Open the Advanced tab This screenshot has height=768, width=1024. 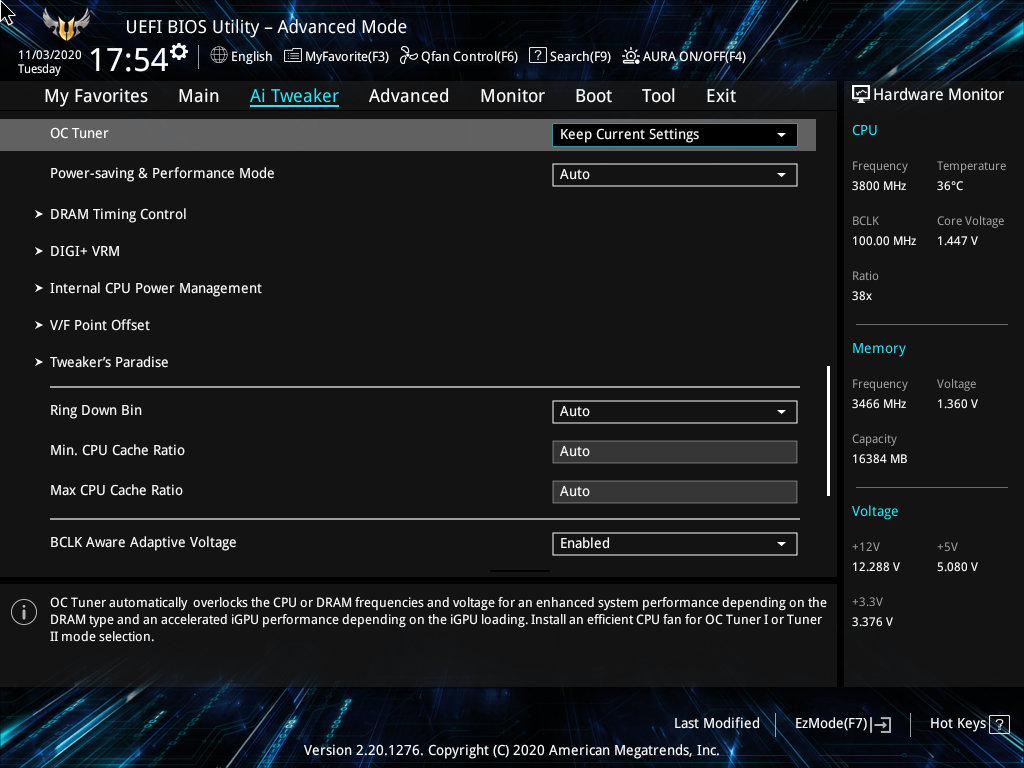pos(409,96)
